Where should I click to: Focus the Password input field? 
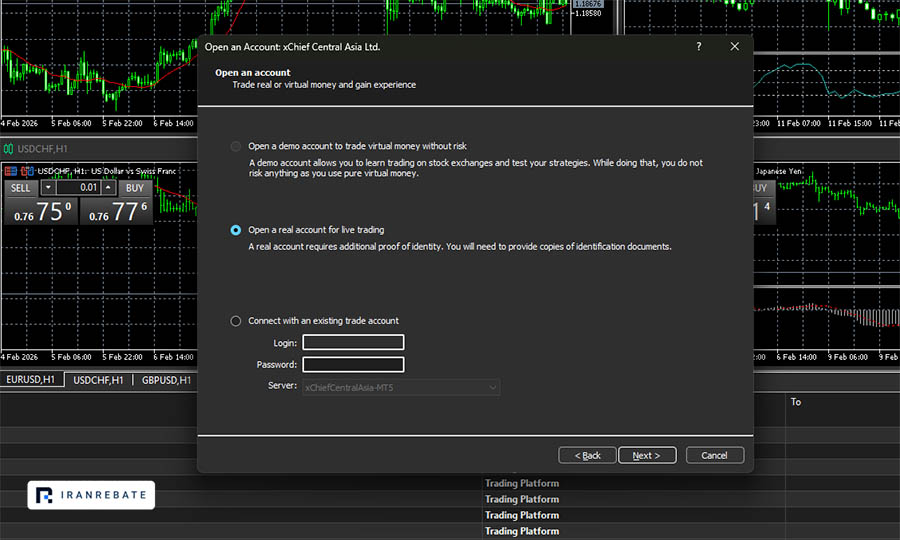(x=353, y=364)
